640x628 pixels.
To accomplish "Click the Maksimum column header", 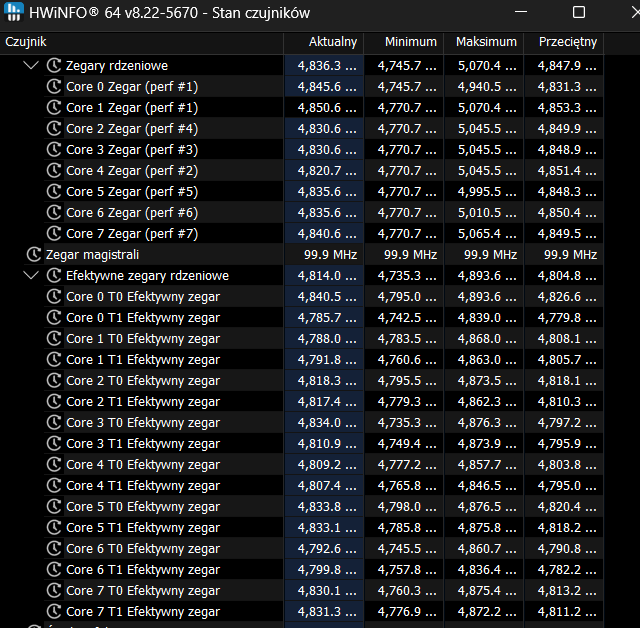I will 482,42.
